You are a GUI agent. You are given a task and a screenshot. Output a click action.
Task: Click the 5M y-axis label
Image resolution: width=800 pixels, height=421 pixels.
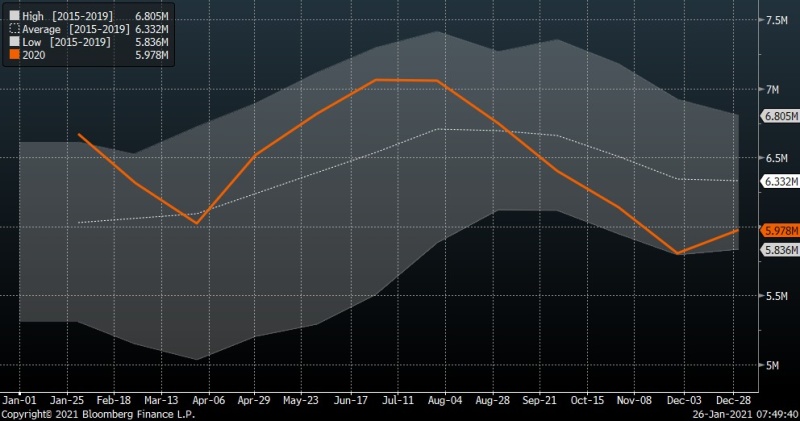point(772,365)
